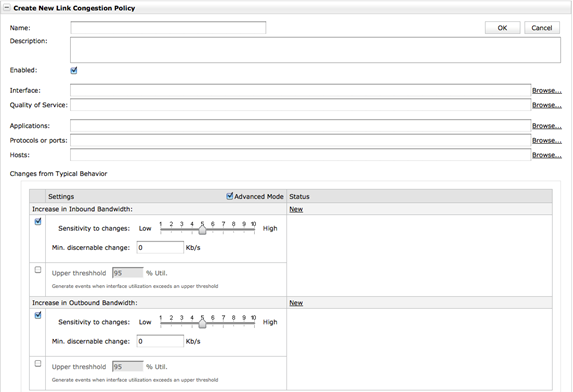Cancel creating the new policy

542,28
